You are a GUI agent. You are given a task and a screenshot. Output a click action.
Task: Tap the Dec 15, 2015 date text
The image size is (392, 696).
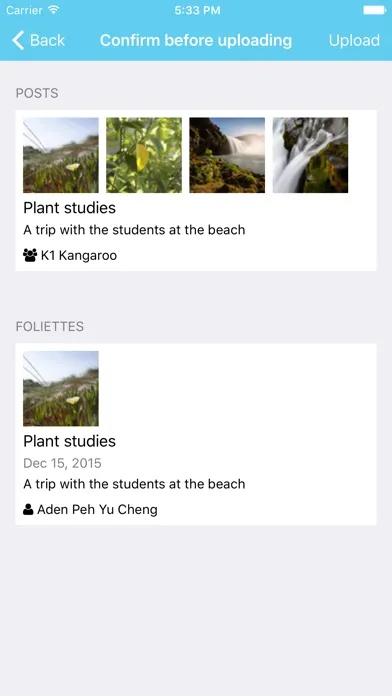62,463
